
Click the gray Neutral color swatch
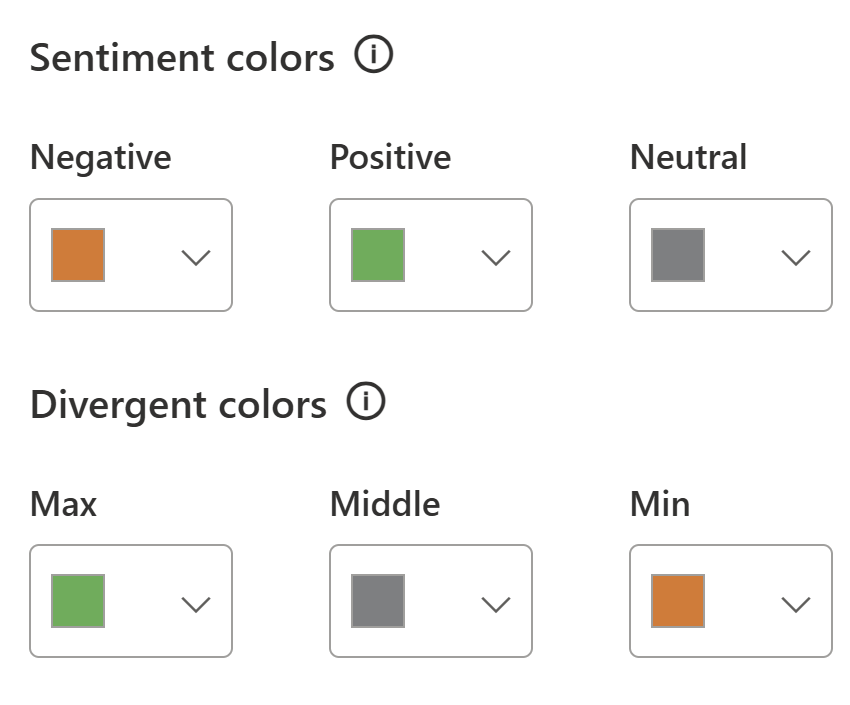point(678,255)
